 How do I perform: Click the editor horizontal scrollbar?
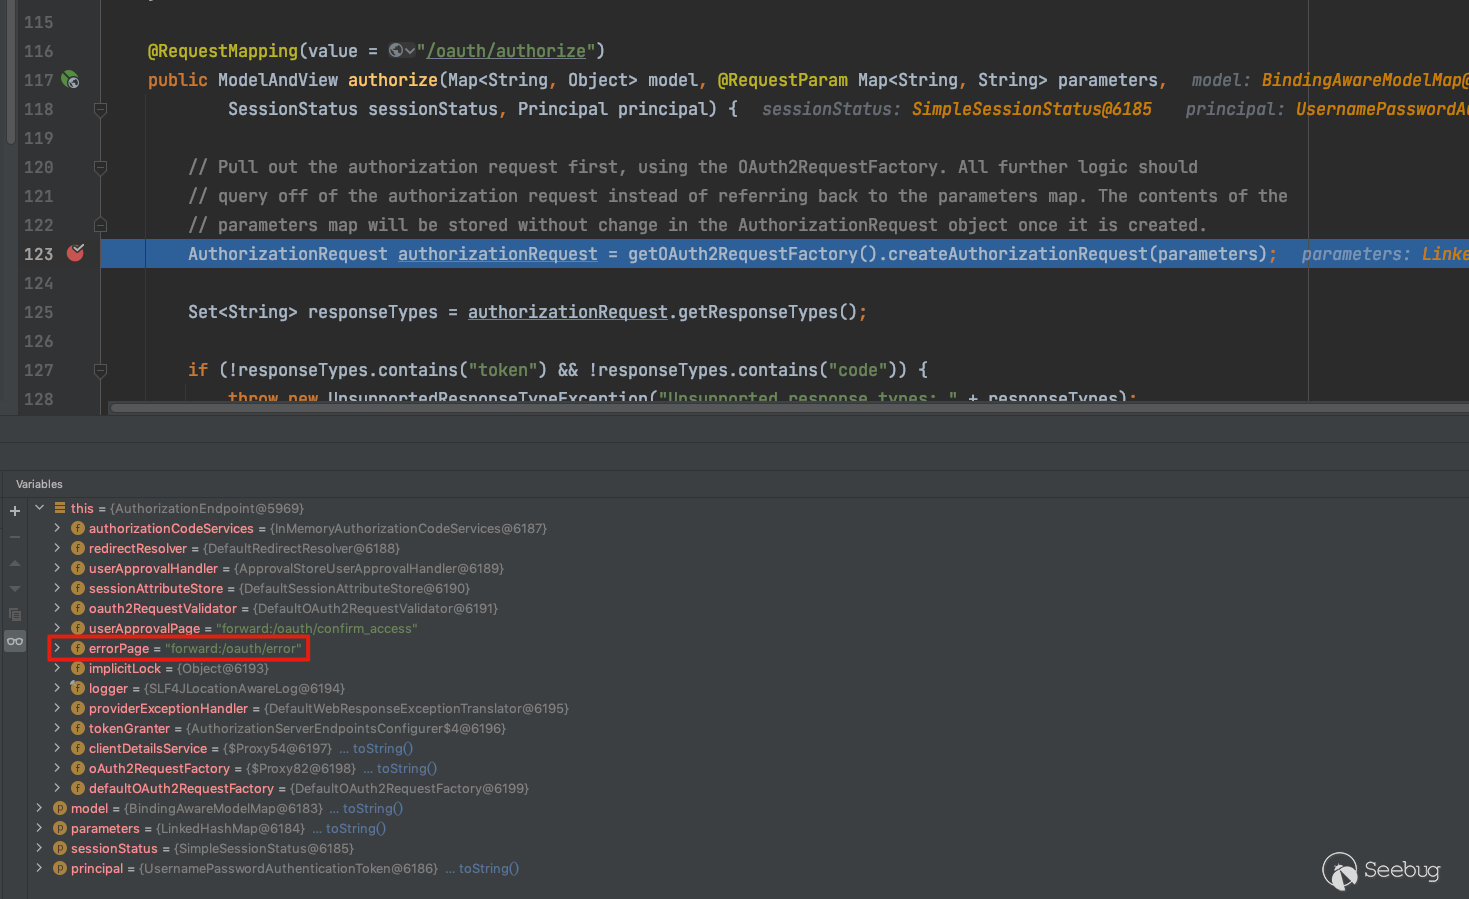(x=700, y=408)
